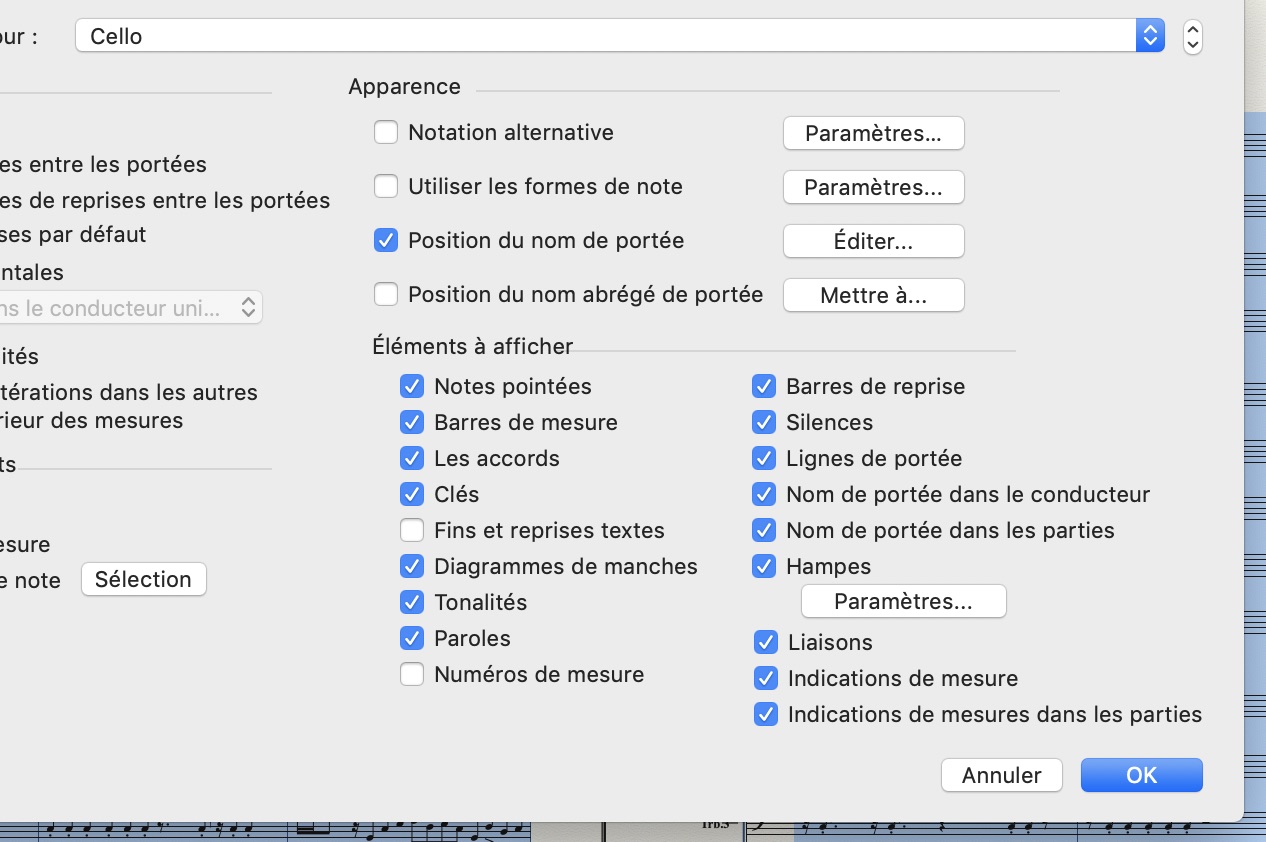The image size is (1266, 842).
Task: Enable Position du nom abrégé de portée
Action: pos(386,294)
